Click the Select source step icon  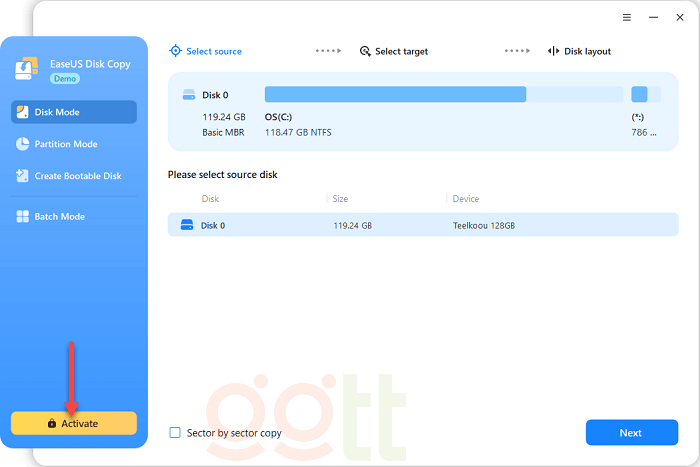tap(176, 51)
